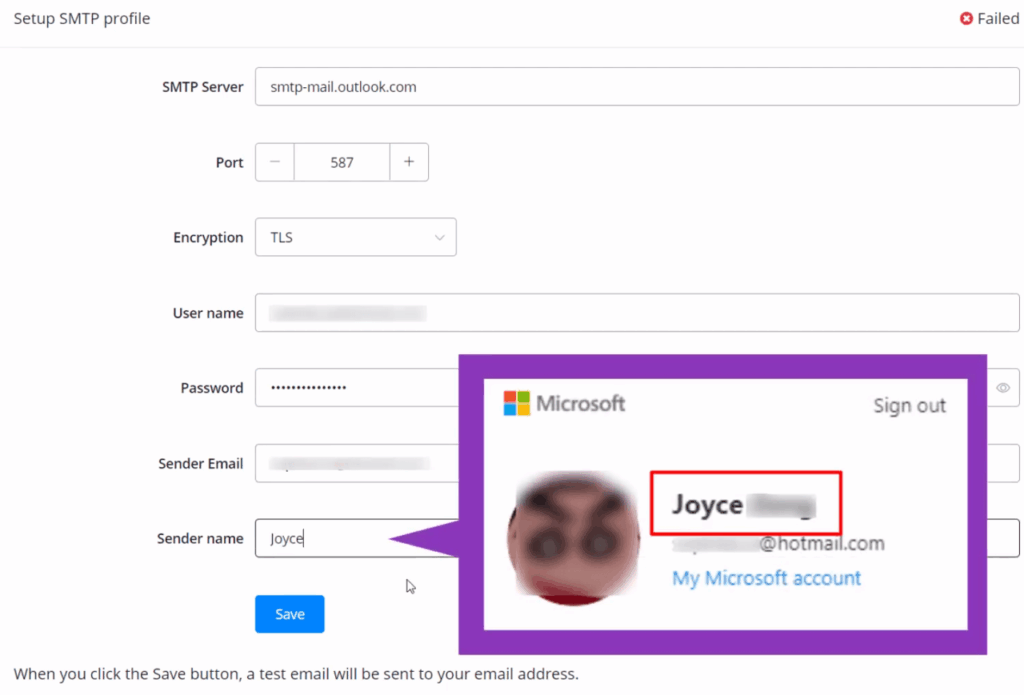Show password using the eye icon
This screenshot has width=1024, height=695.
tap(1003, 388)
